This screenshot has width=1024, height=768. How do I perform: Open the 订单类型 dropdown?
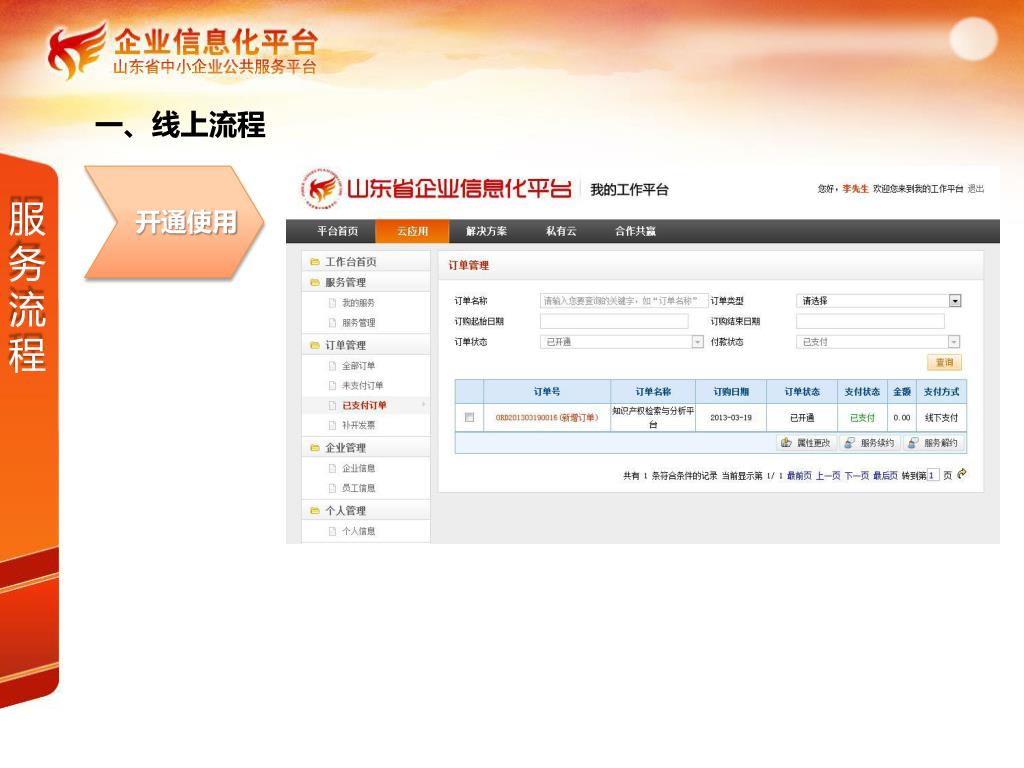[x=878, y=301]
